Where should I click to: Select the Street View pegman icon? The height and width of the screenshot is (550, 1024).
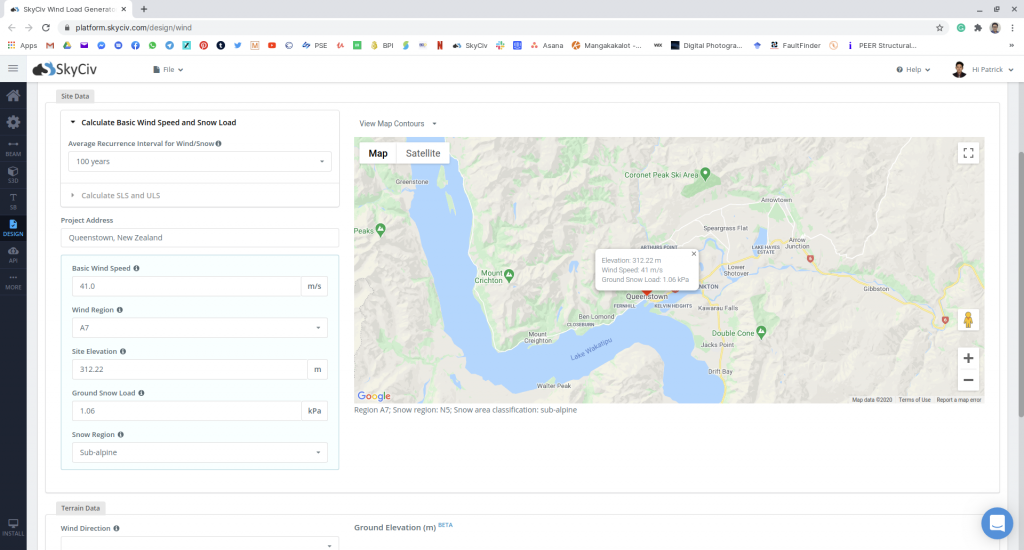[x=967, y=320]
